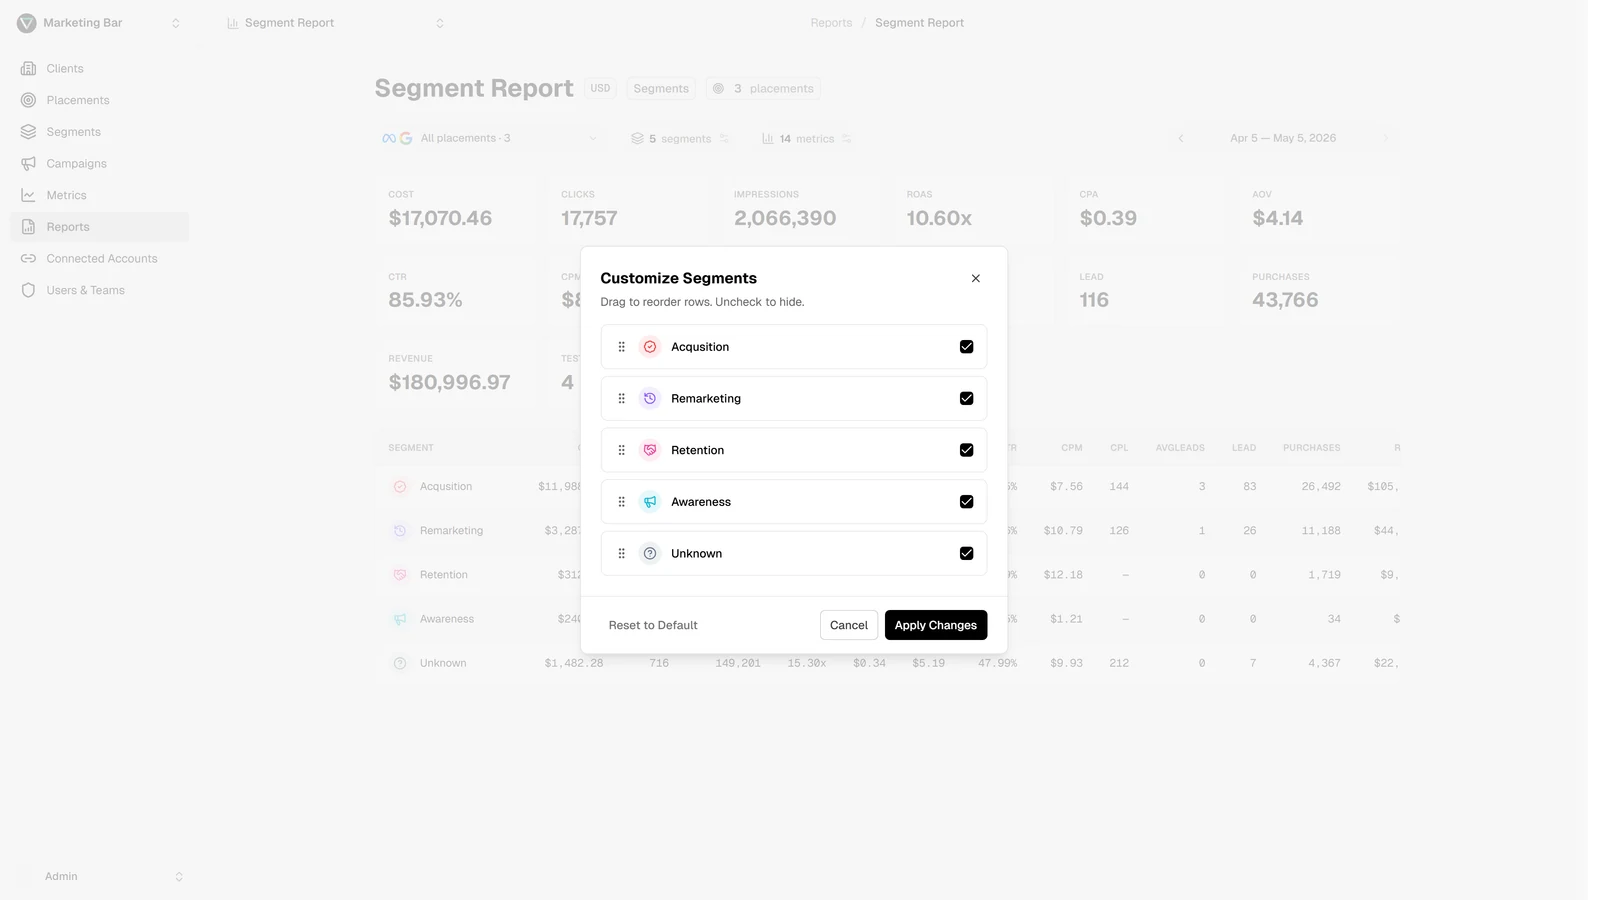The image size is (1600, 900).
Task: Click the 3 placements tag
Action: (x=763, y=88)
